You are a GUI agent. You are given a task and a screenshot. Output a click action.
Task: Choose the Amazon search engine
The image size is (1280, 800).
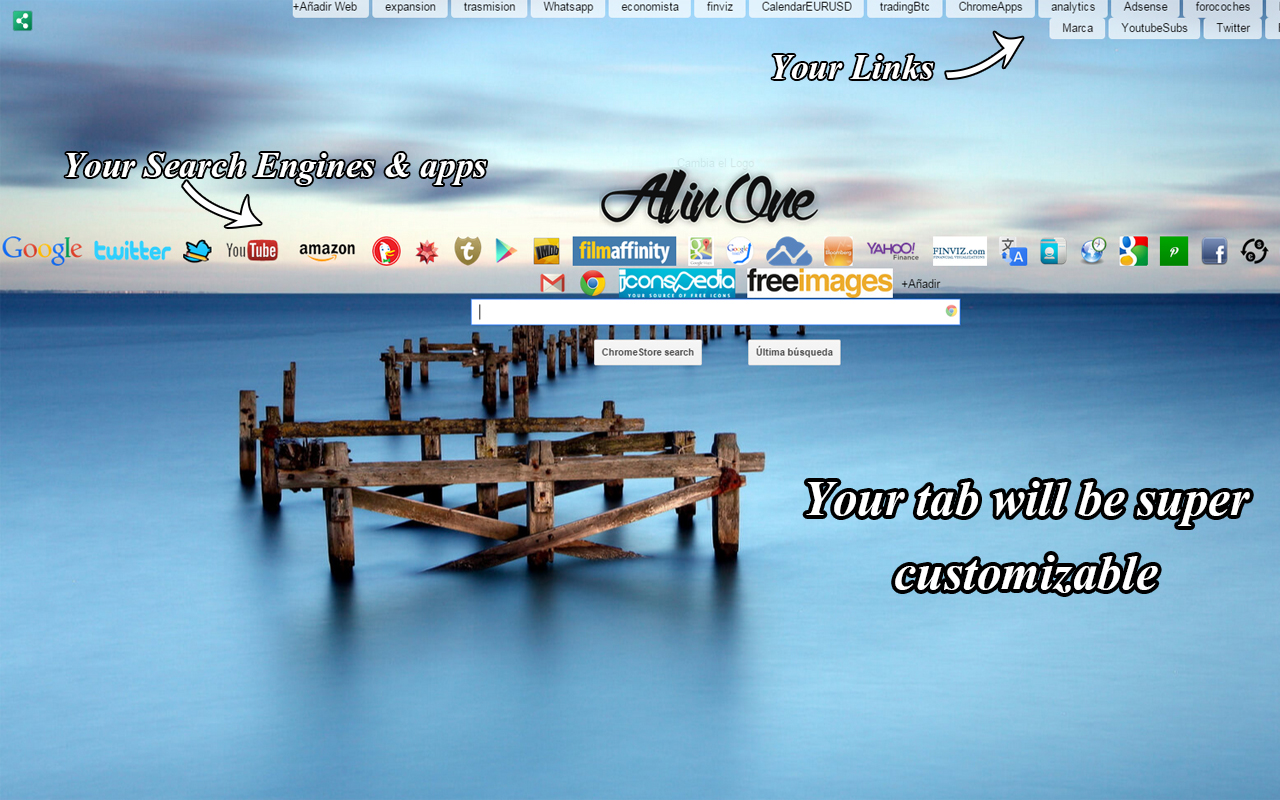[327, 251]
